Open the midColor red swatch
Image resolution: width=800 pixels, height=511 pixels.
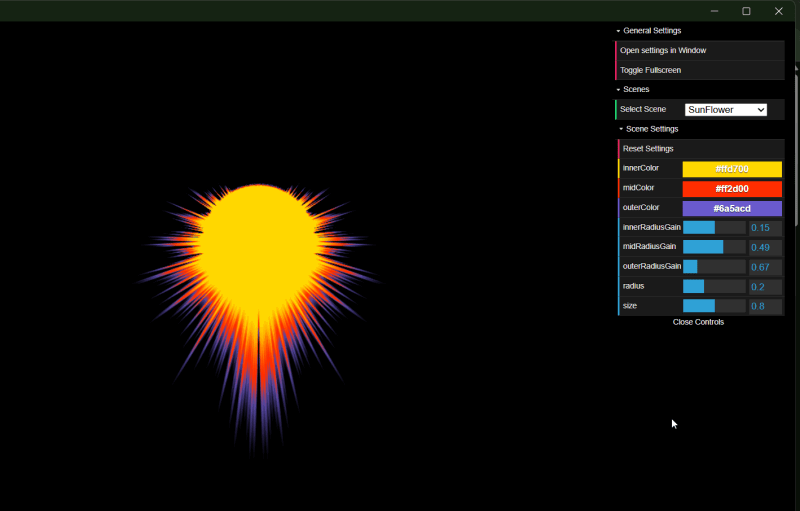click(x=732, y=189)
